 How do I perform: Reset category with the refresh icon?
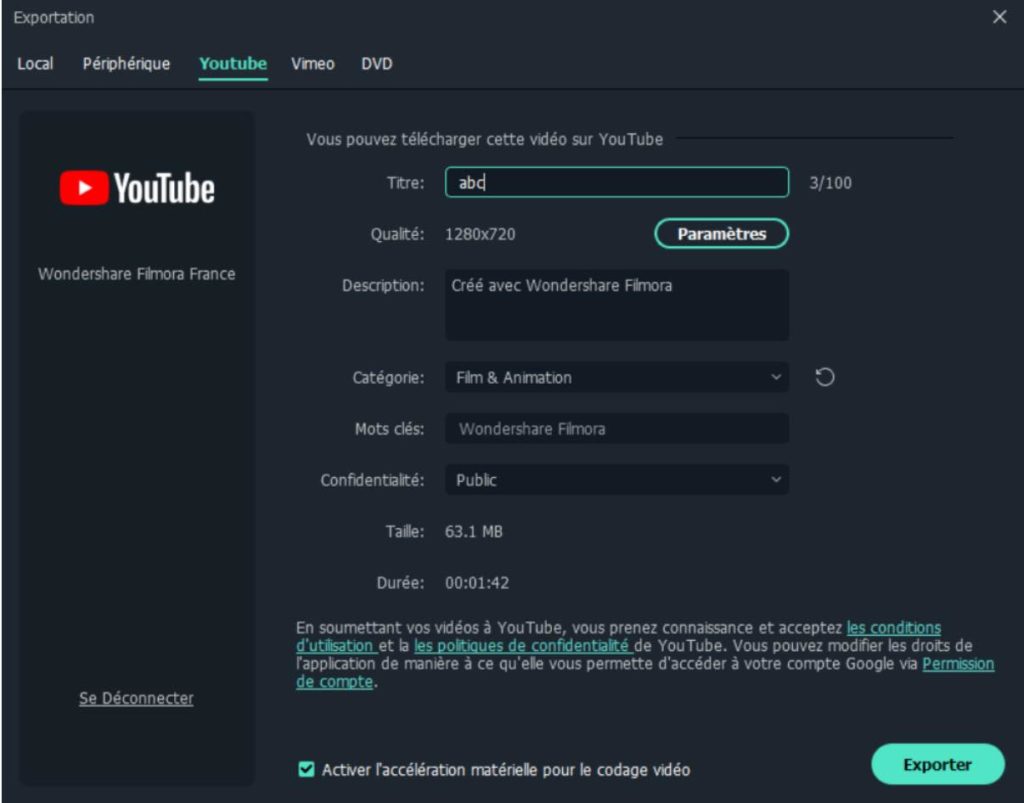pos(825,377)
